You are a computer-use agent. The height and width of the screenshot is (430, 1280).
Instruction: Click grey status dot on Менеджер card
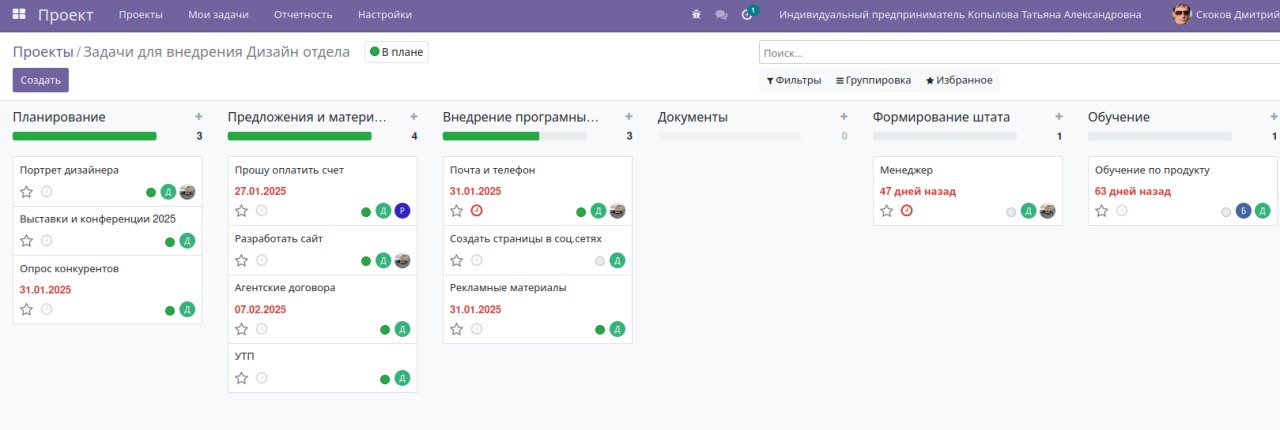[x=1011, y=212]
